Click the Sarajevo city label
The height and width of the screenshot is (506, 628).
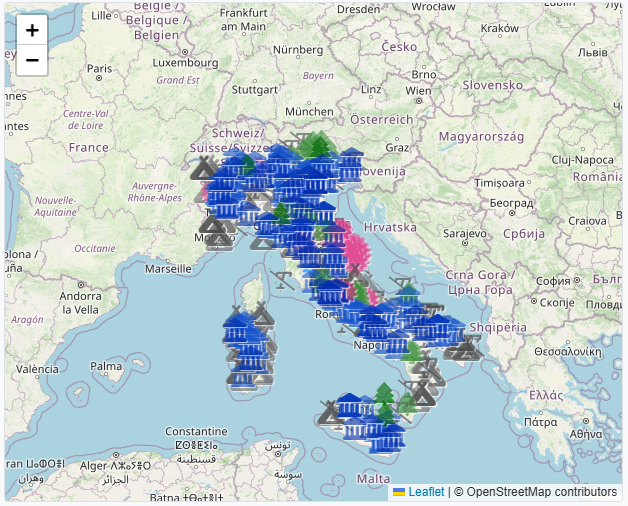click(x=465, y=234)
